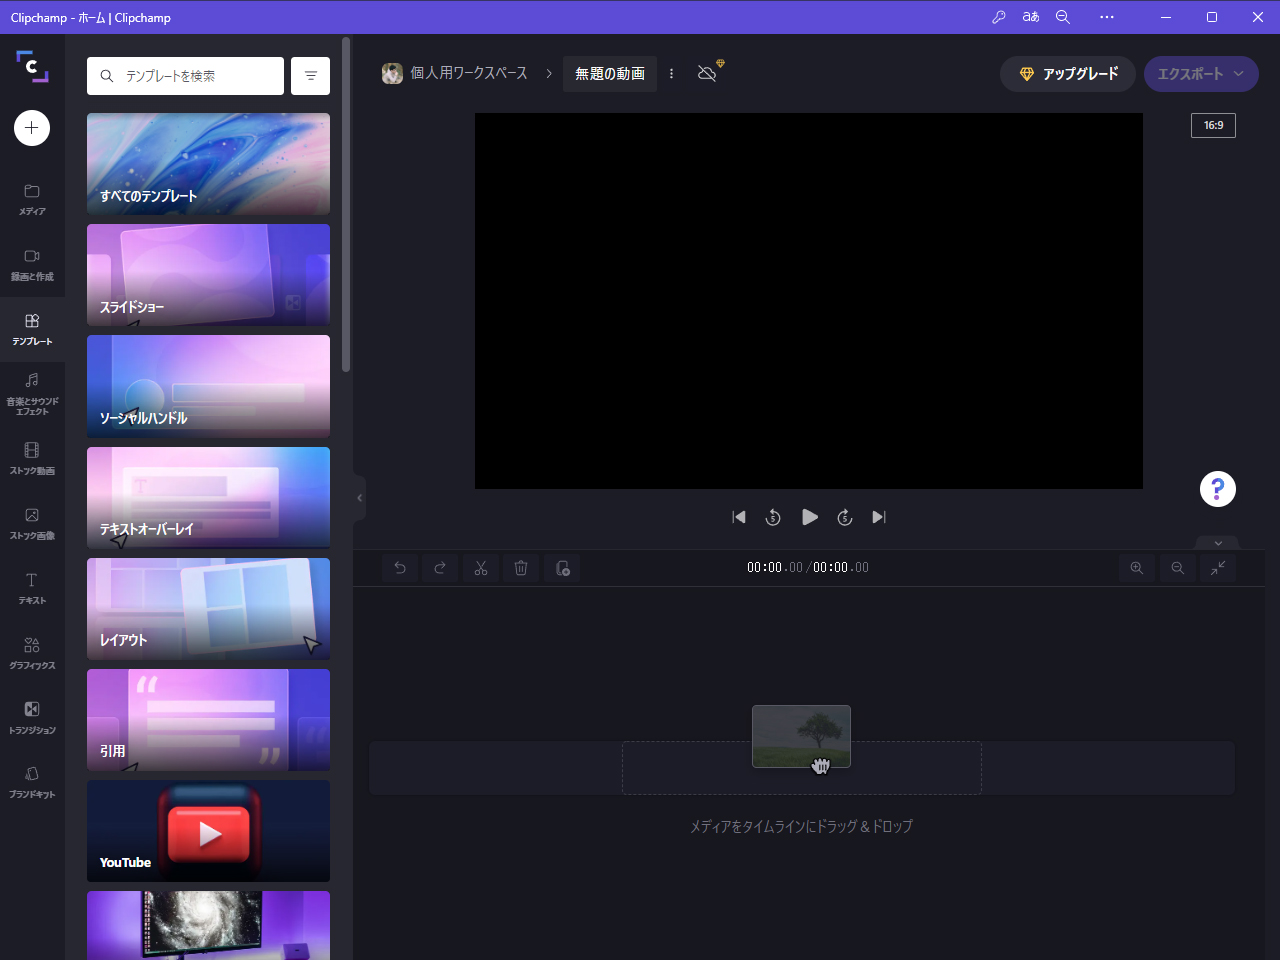This screenshot has height=960, width=1280.
Task: Select the 録画と作成 sidebar icon
Action: pos(31,262)
